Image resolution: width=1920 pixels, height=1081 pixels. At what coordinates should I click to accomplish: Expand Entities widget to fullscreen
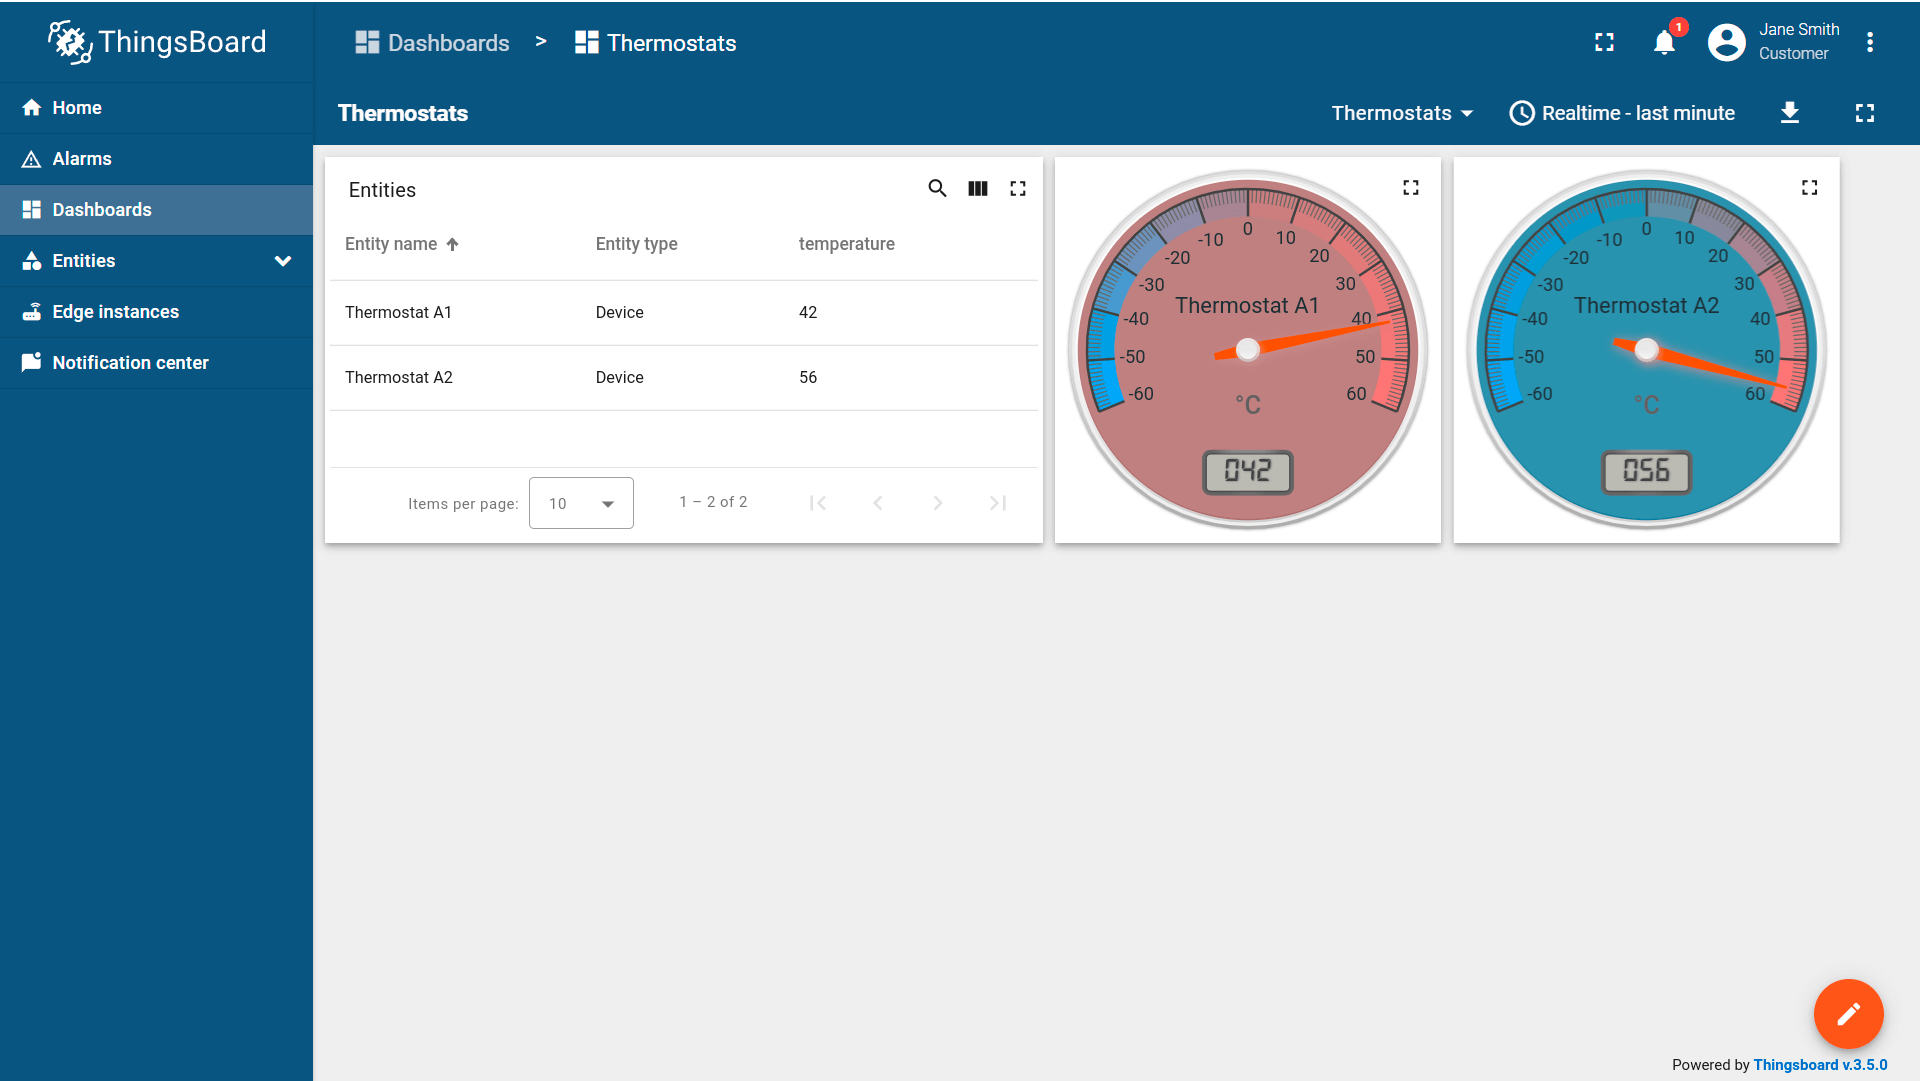(1018, 188)
